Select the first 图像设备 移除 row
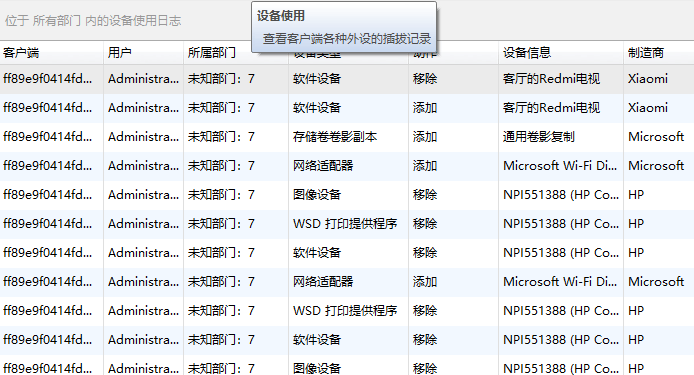Image resolution: width=694 pixels, height=375 pixels. coord(347,195)
